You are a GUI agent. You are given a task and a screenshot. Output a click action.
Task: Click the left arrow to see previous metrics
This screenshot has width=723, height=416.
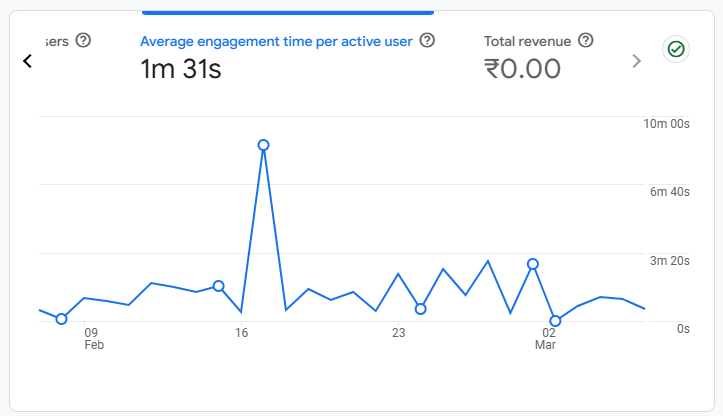(x=28, y=61)
